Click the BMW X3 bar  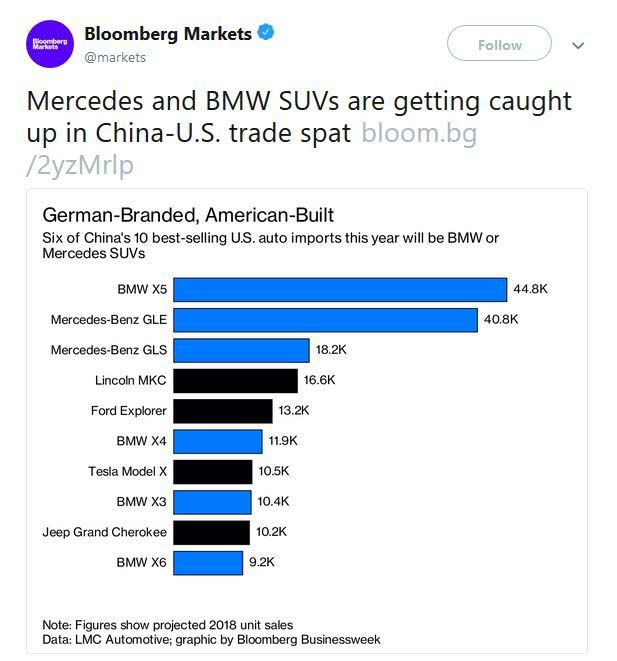pyautogui.click(x=212, y=501)
